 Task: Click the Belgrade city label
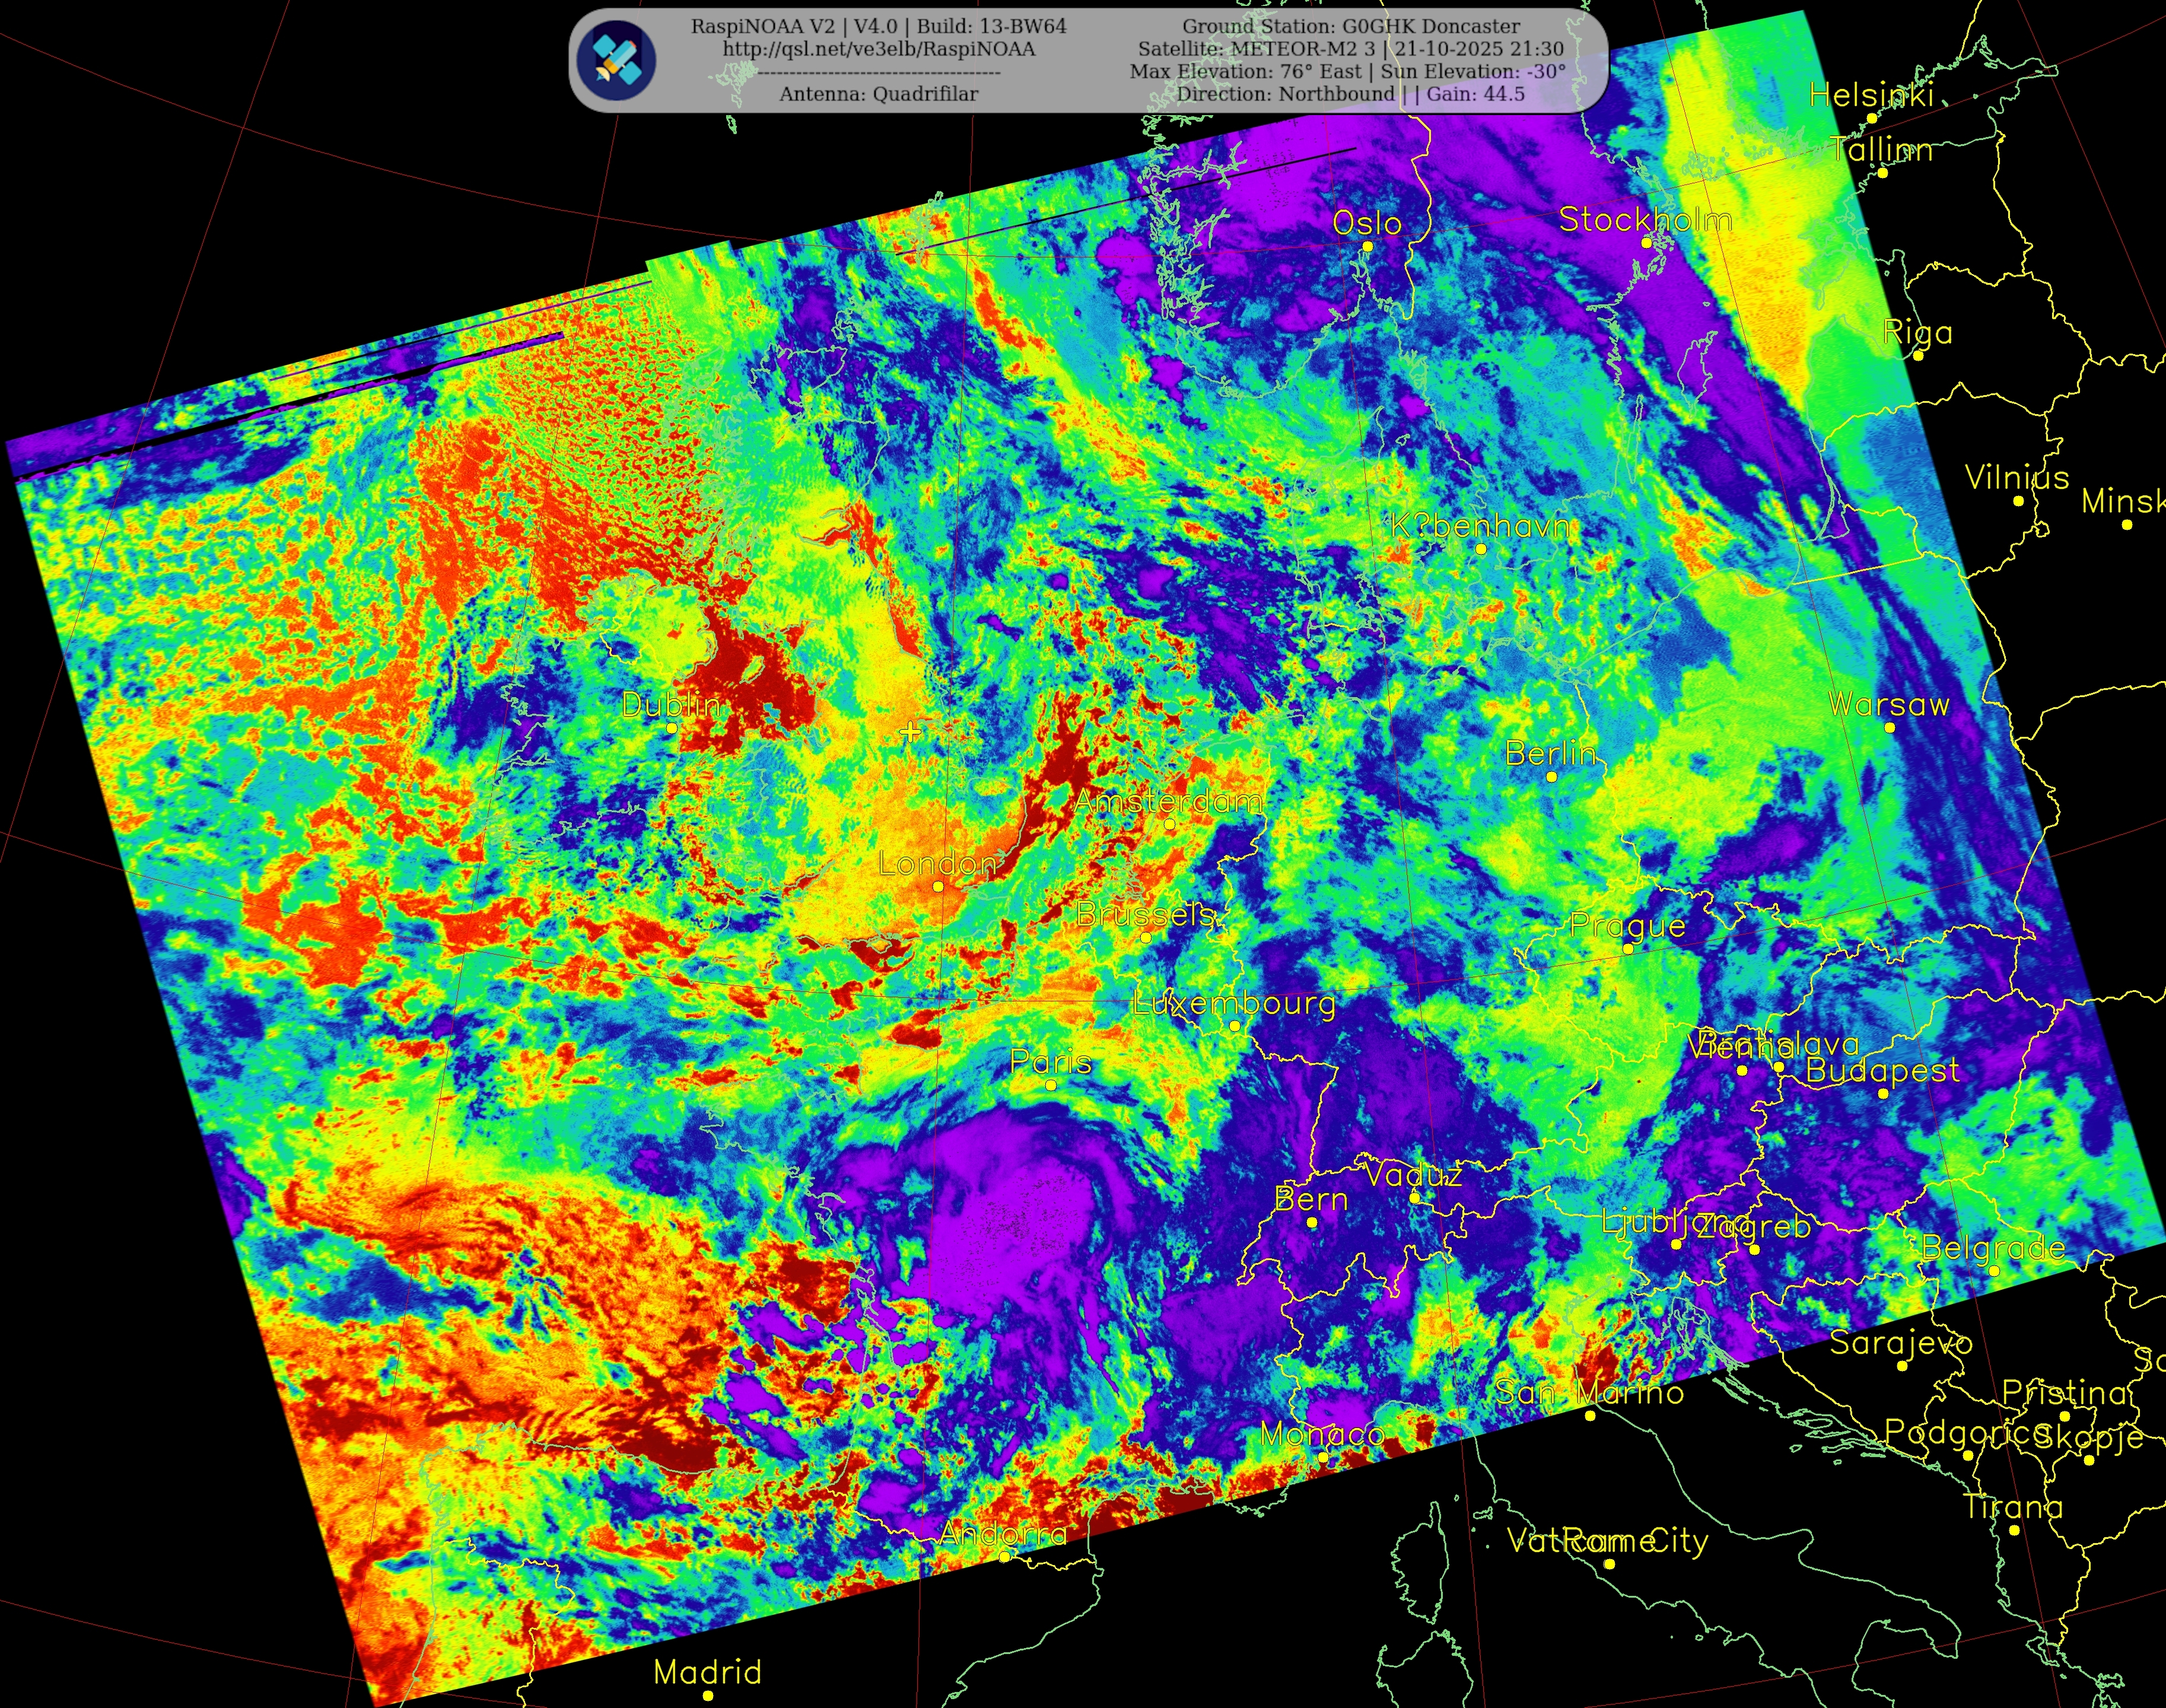[x=1993, y=1248]
